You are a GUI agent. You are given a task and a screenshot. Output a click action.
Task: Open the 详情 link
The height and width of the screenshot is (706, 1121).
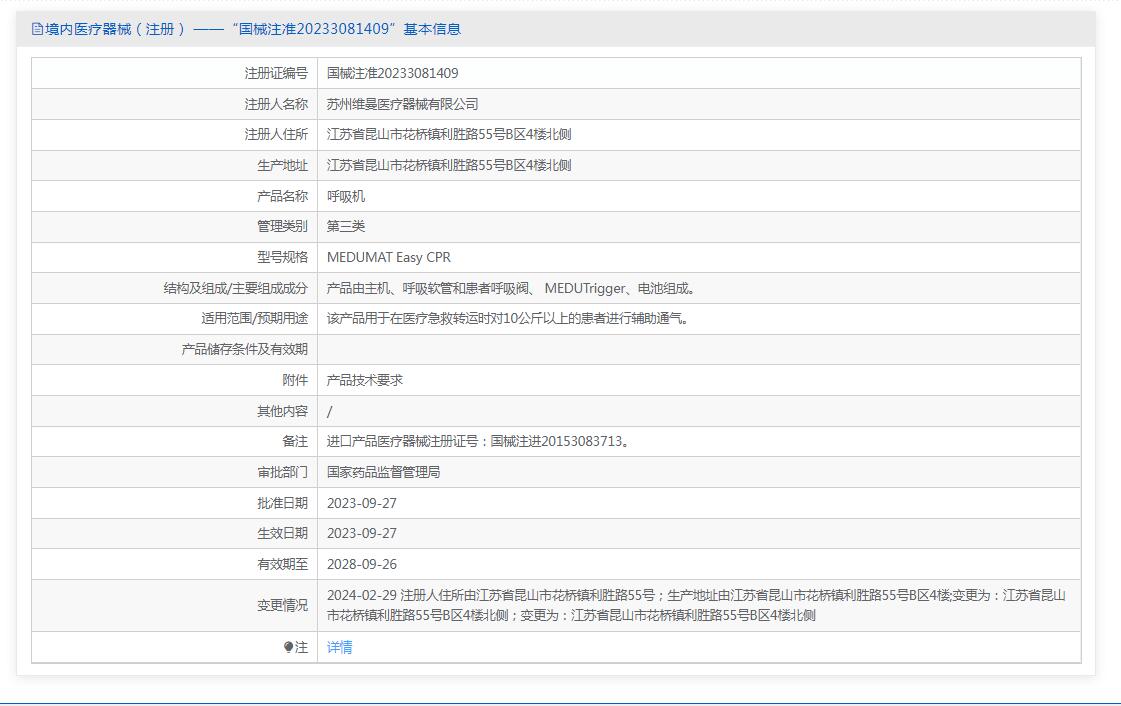(x=339, y=647)
